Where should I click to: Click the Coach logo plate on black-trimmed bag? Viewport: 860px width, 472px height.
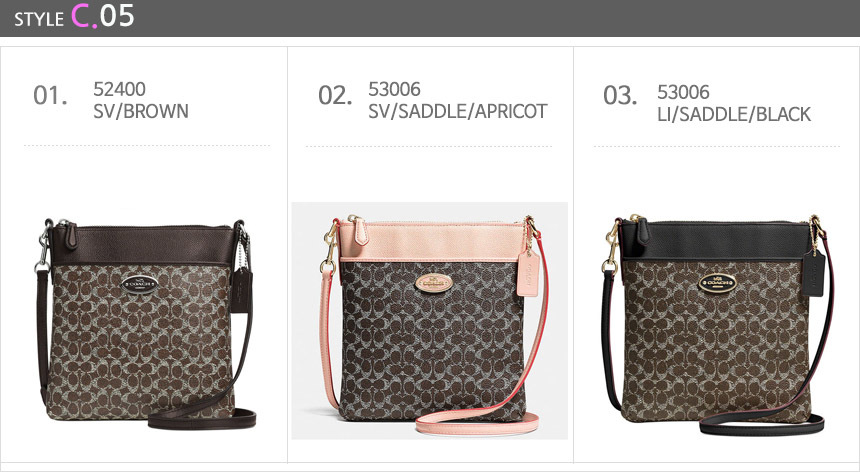click(717, 283)
